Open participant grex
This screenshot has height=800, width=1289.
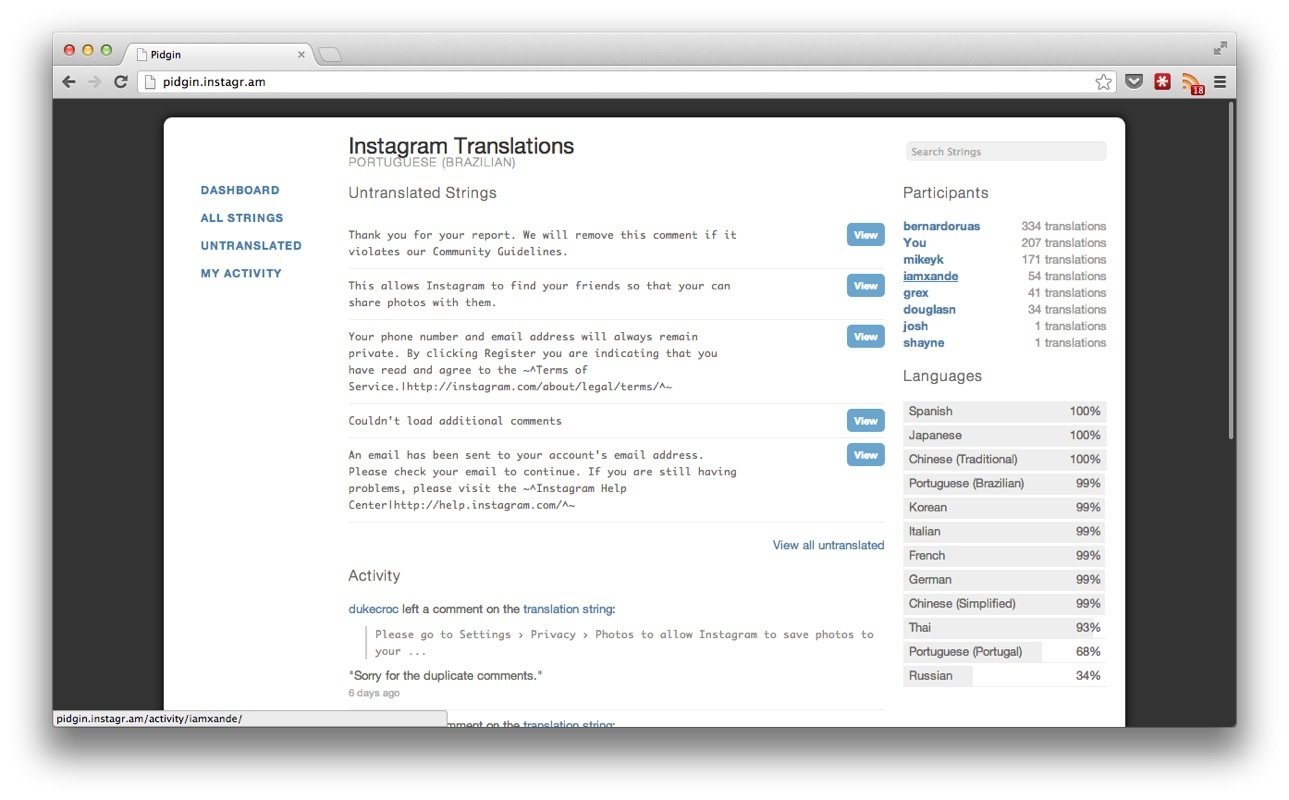click(916, 293)
